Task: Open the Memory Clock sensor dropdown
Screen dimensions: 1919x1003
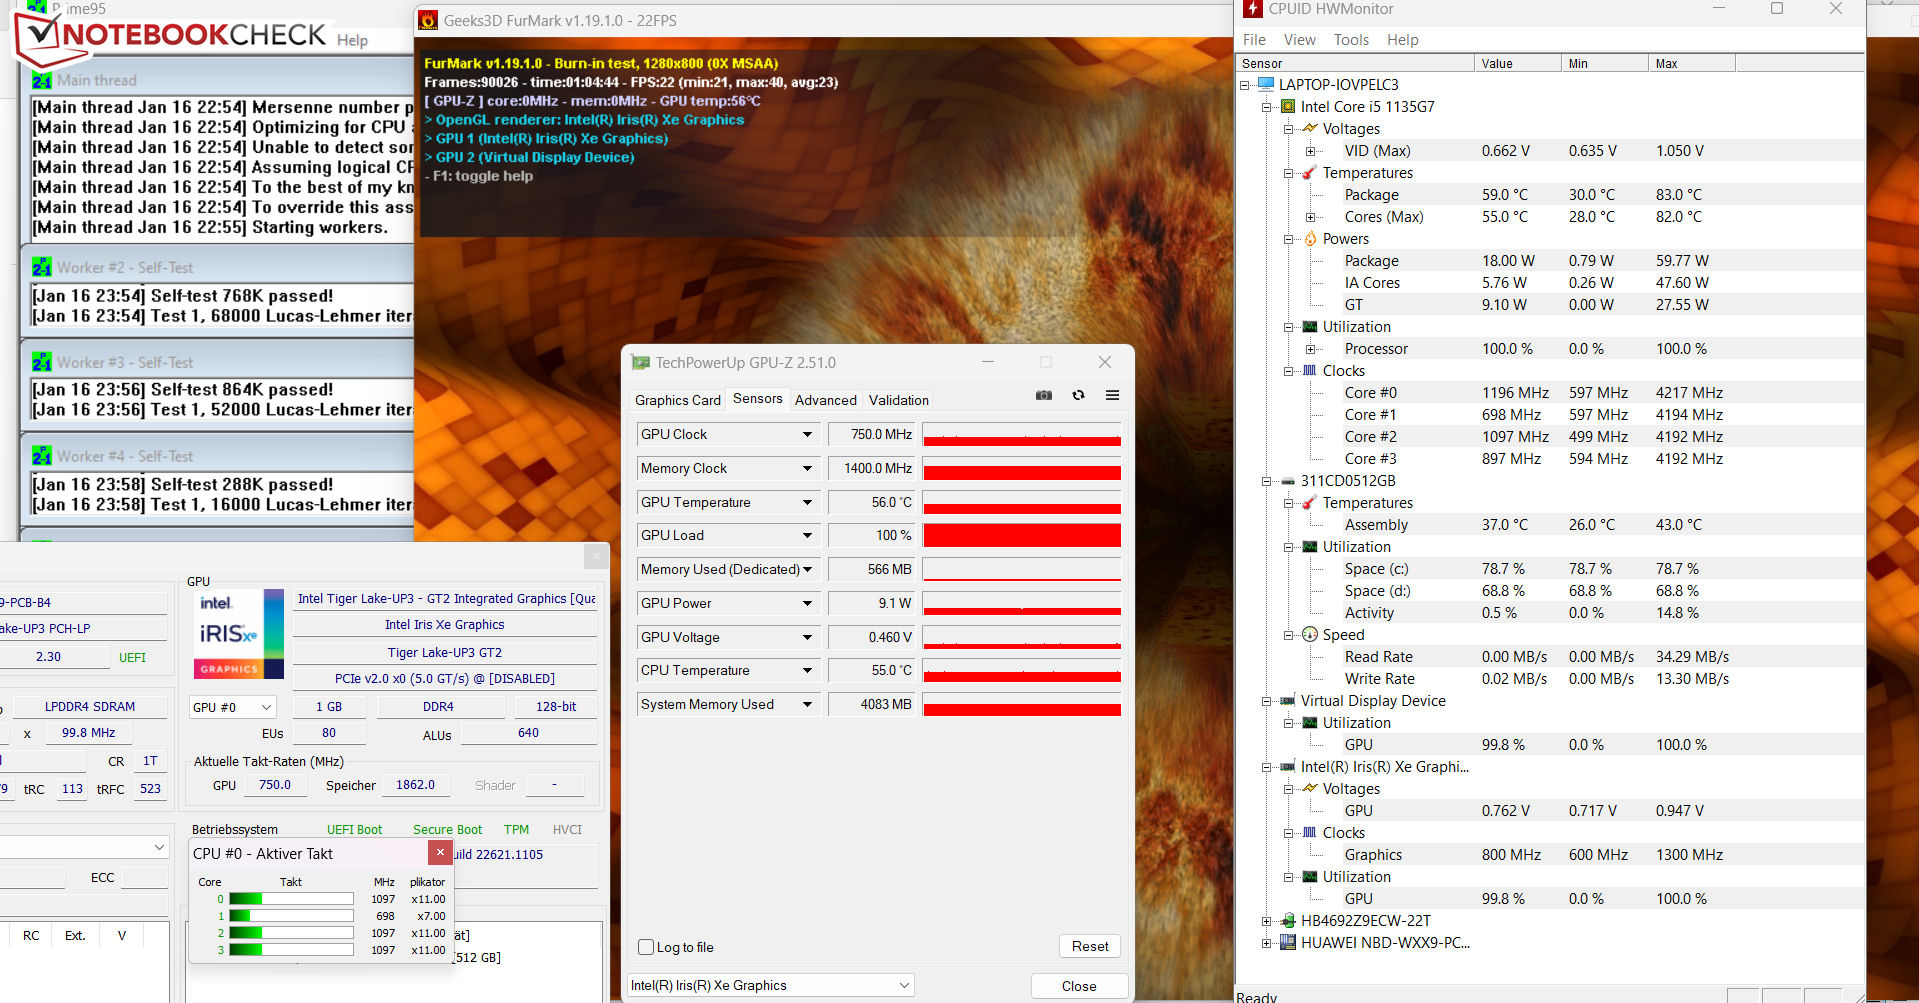Action: click(807, 468)
